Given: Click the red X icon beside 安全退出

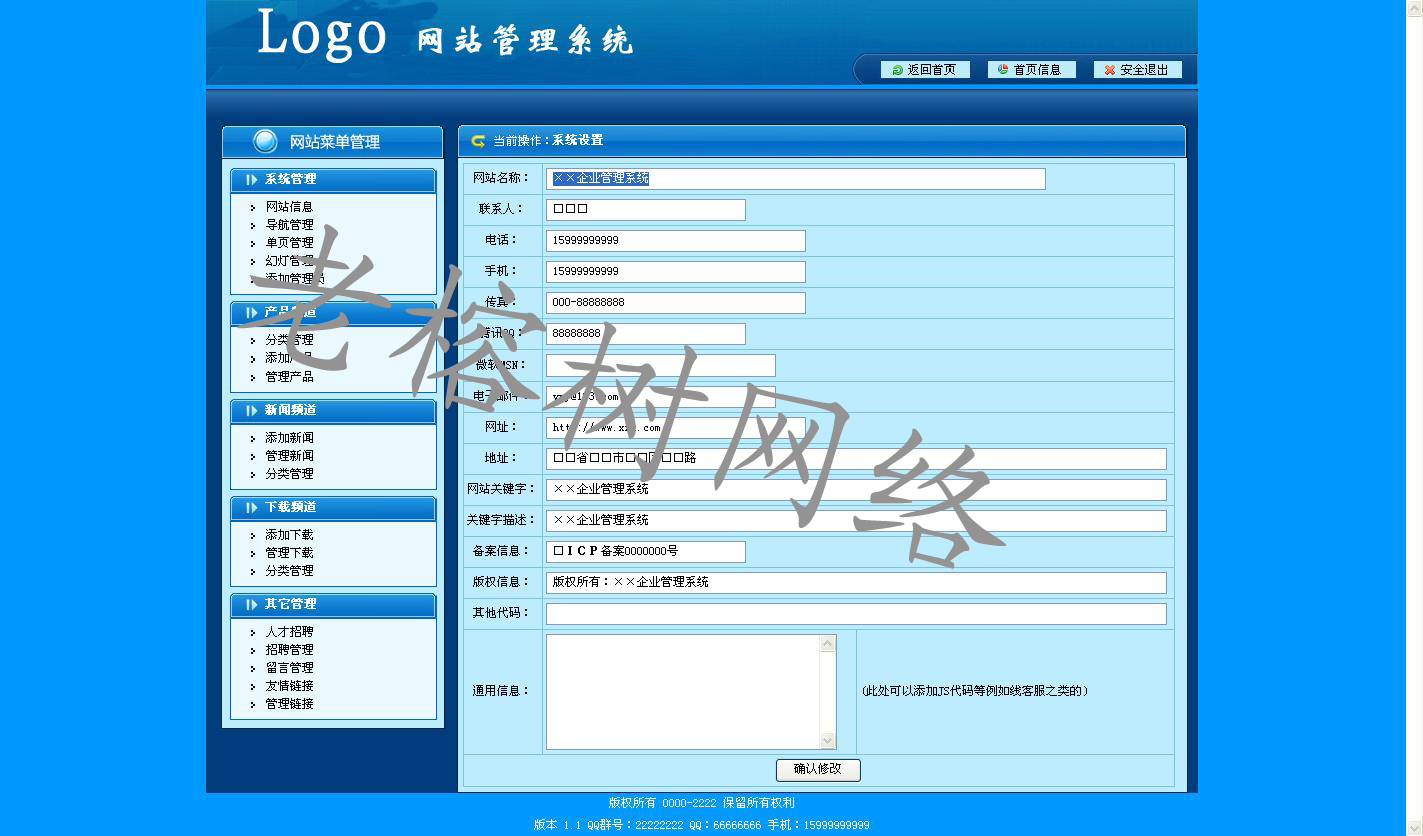Looking at the screenshot, I should (1109, 70).
